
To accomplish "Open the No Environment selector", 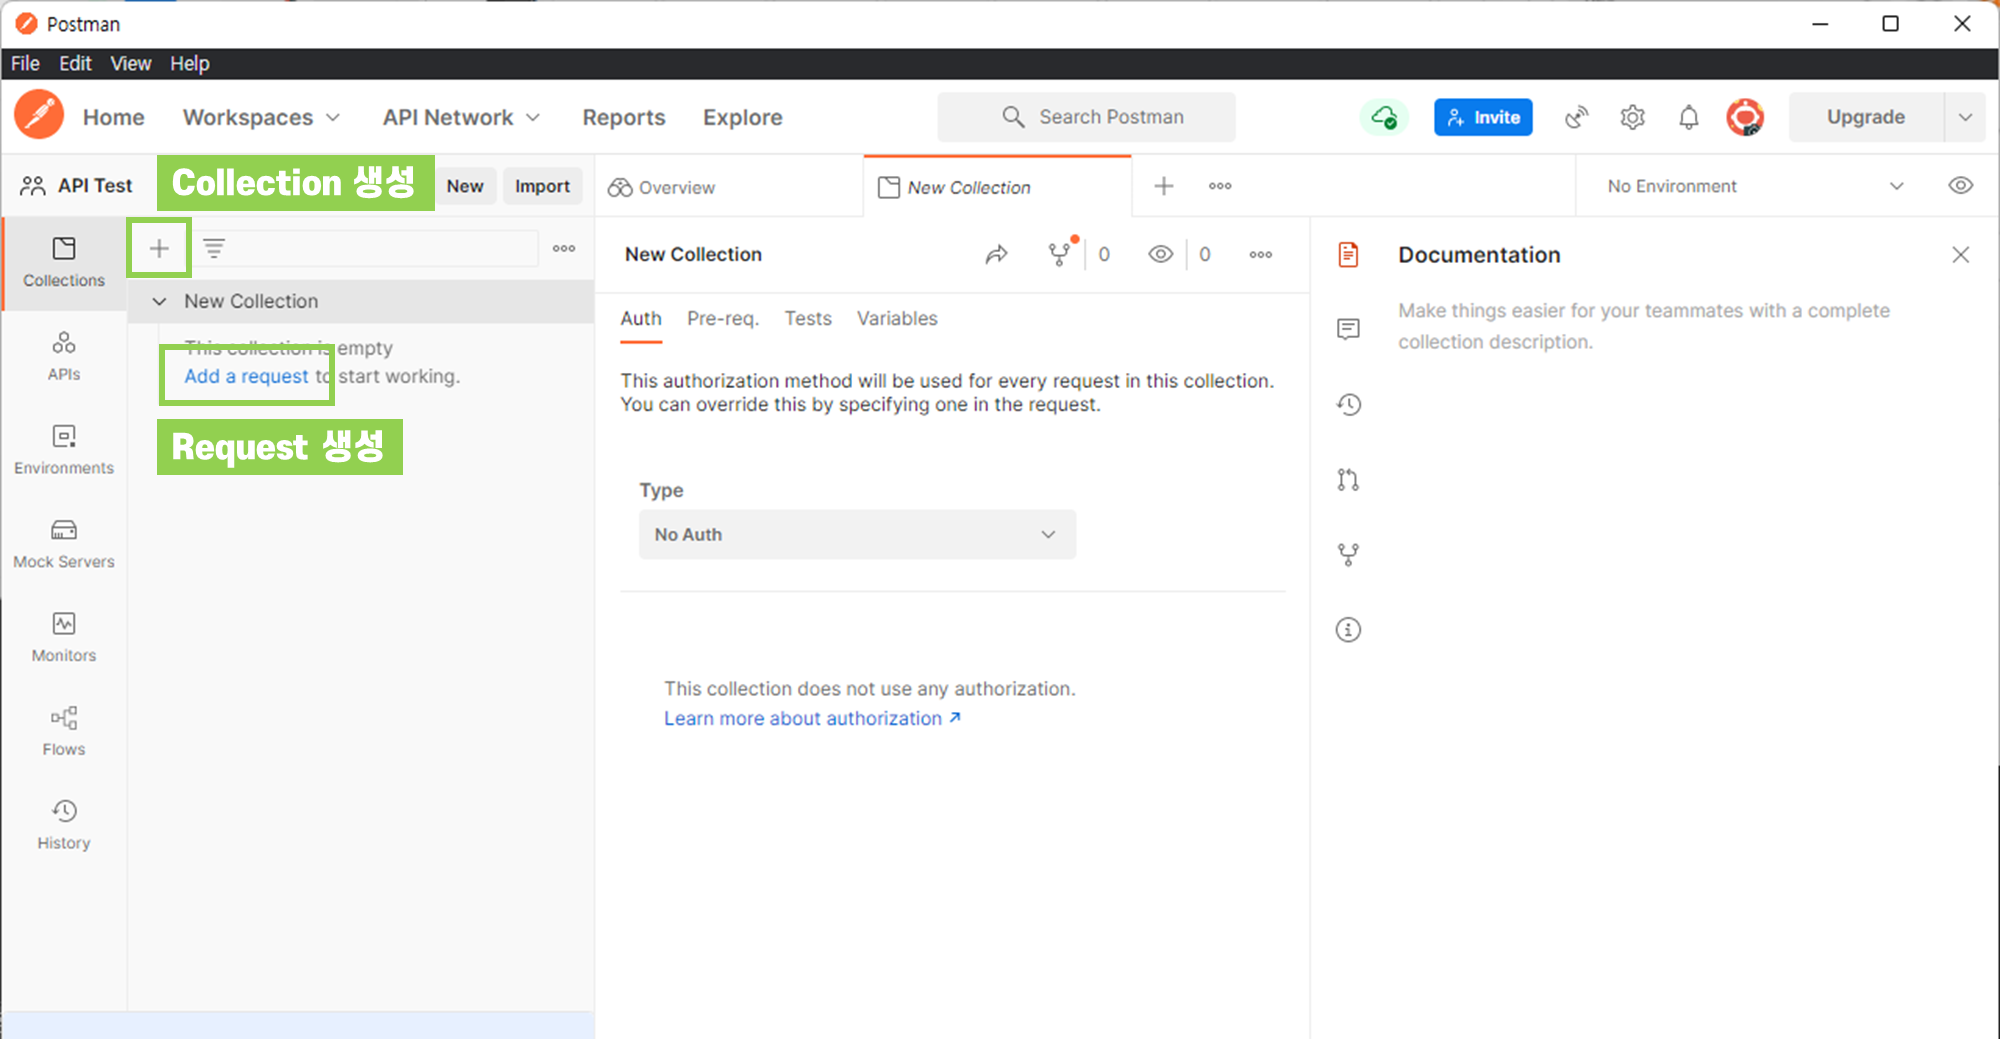I will (1755, 186).
